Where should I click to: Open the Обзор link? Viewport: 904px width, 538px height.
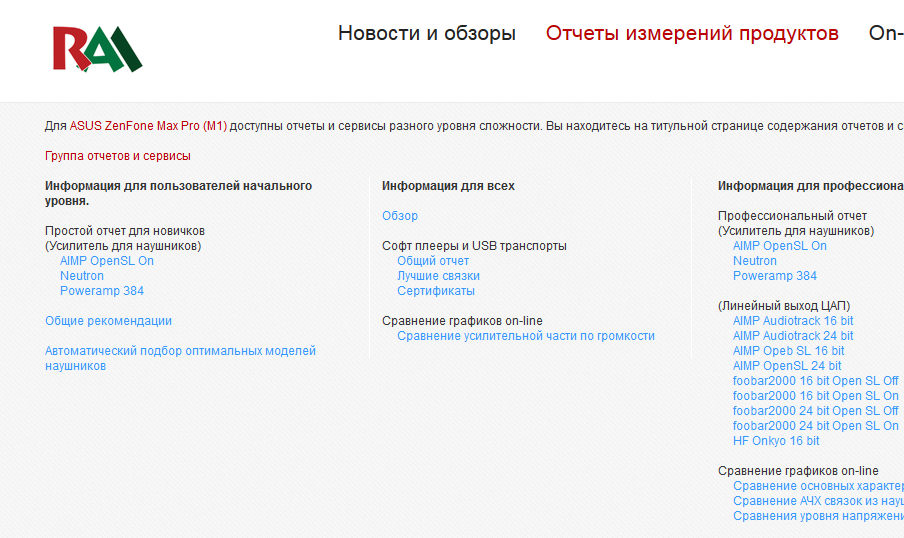tap(400, 216)
